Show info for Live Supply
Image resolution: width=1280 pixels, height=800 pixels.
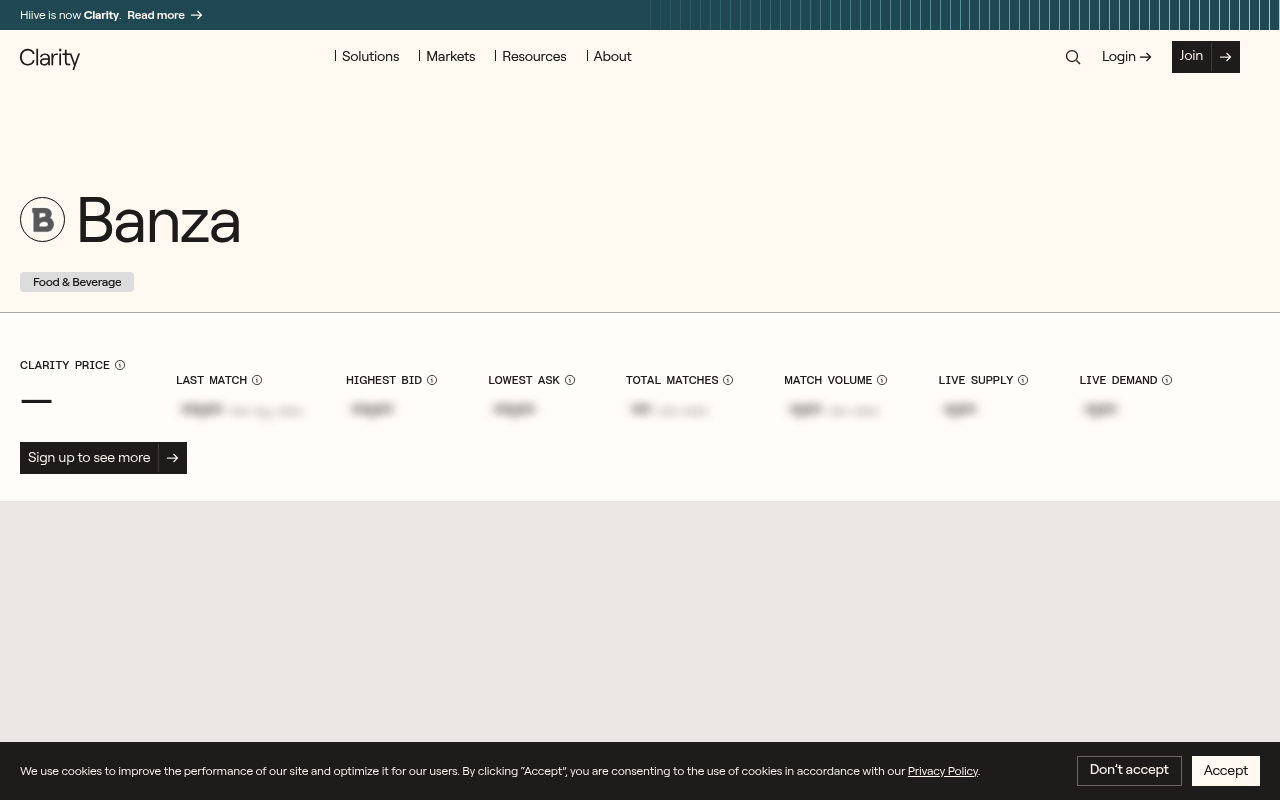1023,380
